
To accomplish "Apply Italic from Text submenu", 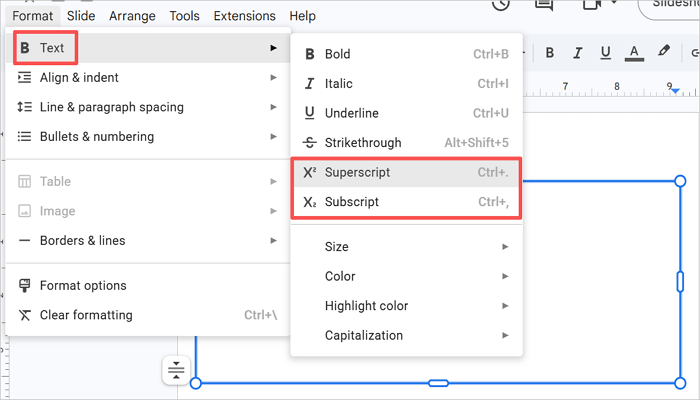I will (406, 83).
